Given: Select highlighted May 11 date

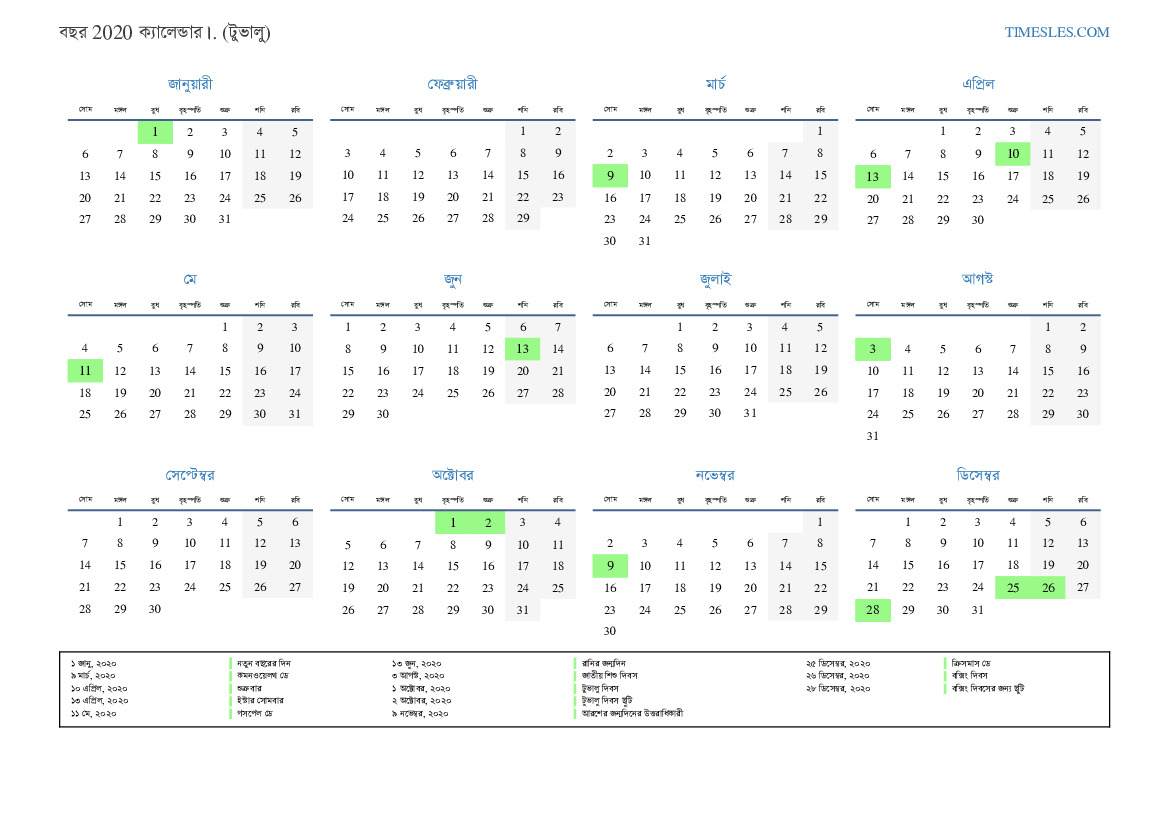Looking at the screenshot, I should [85, 371].
